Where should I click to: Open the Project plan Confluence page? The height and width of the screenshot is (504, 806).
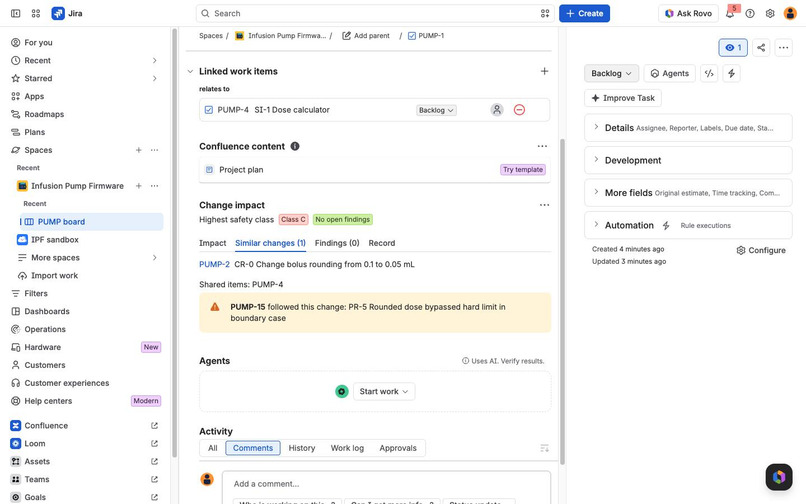coord(241,170)
